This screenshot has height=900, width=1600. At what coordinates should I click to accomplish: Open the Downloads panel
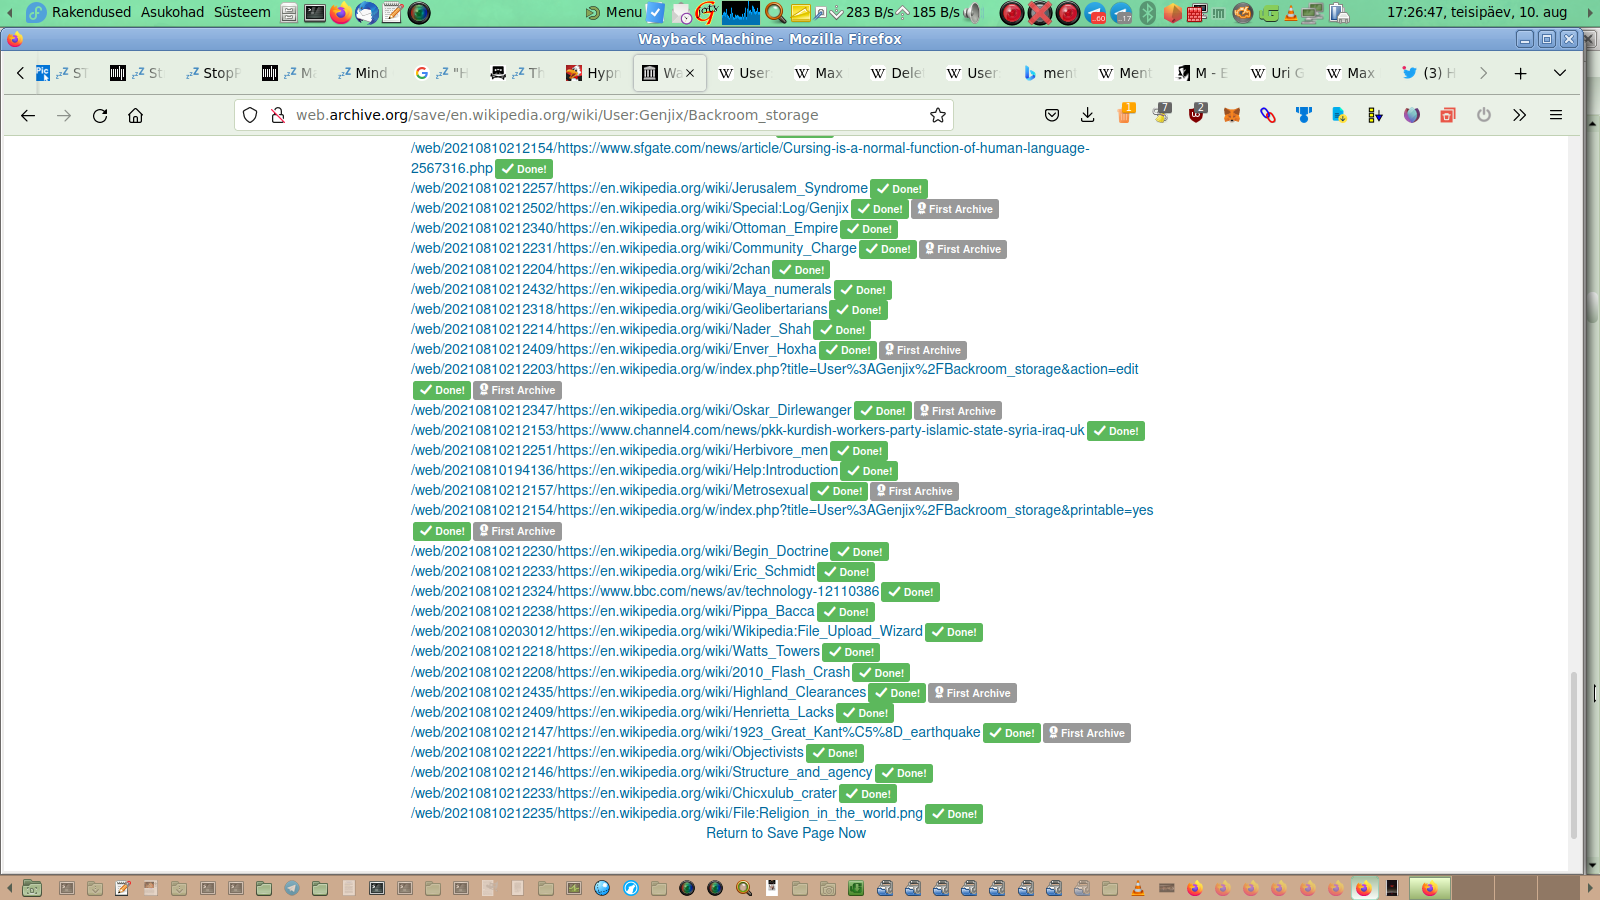[x=1087, y=115]
